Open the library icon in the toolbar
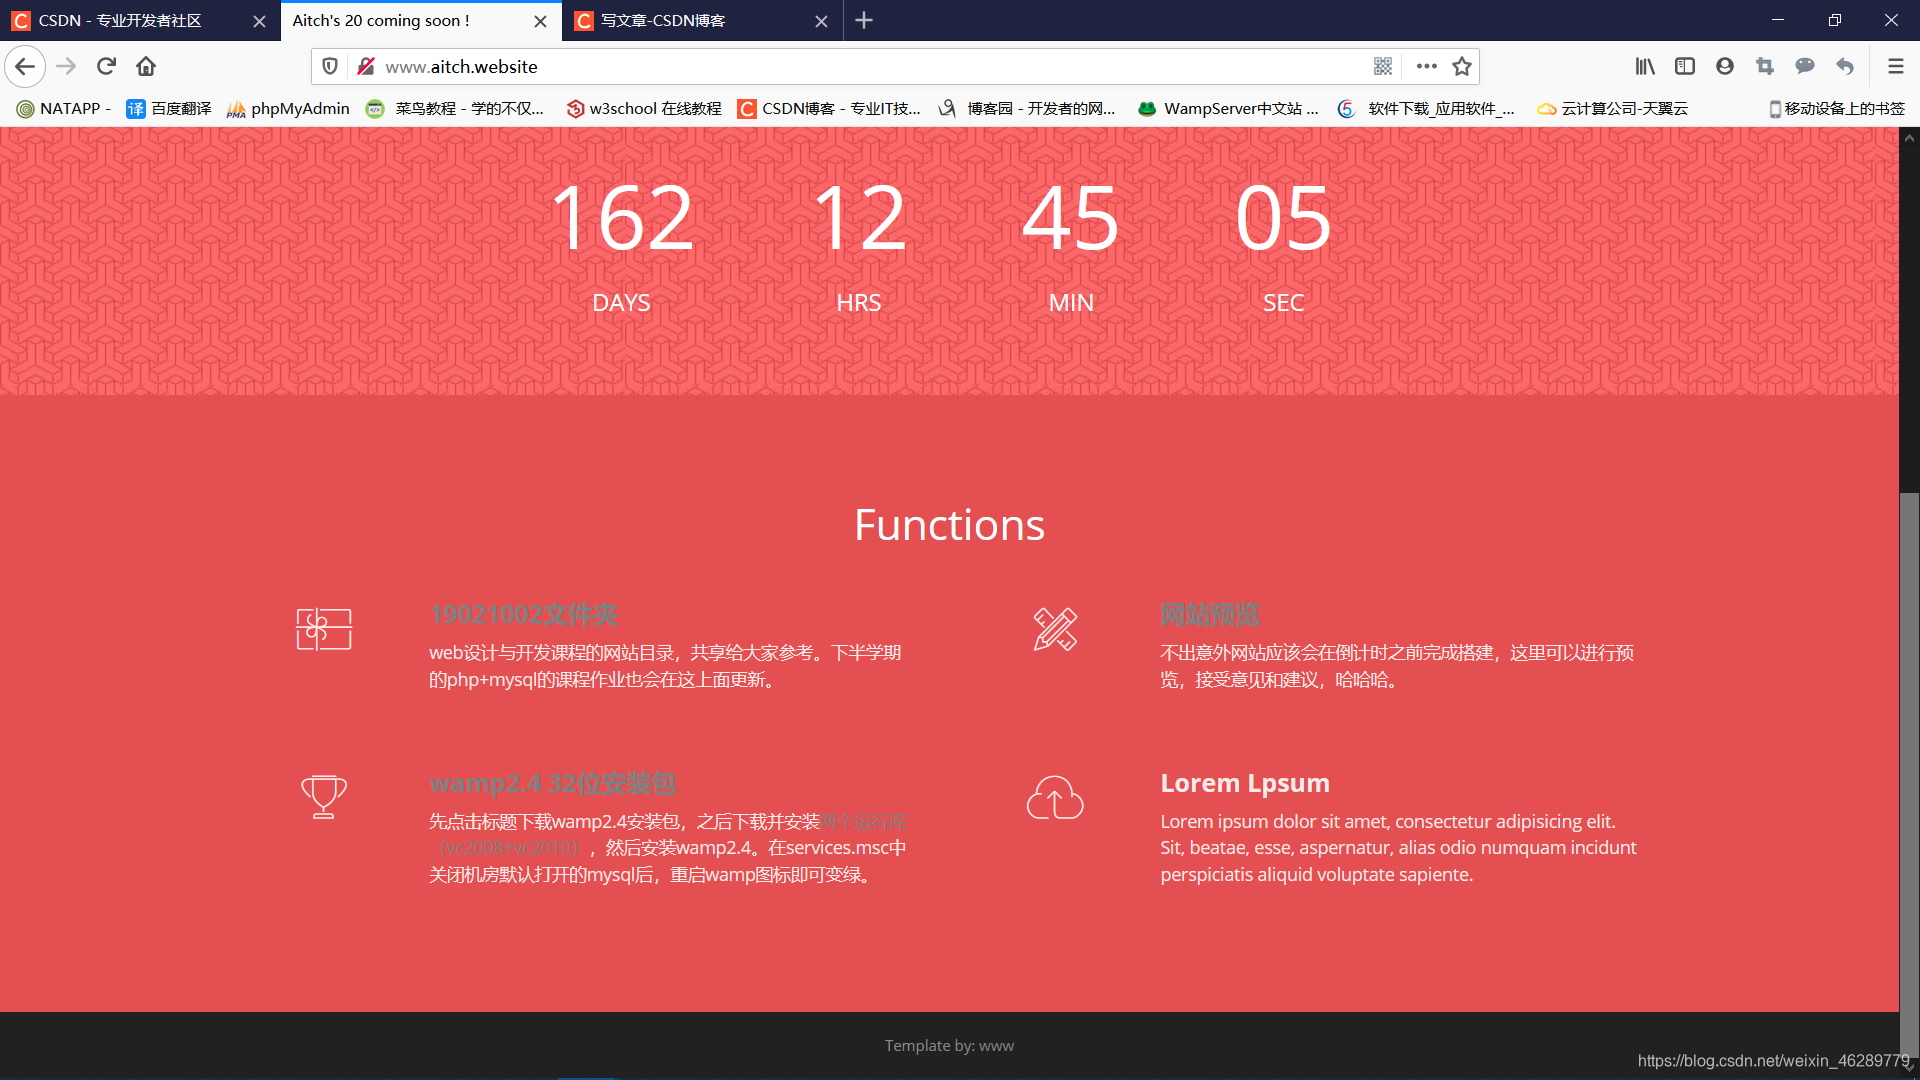Viewport: 1920px width, 1080px height. pyautogui.click(x=1645, y=66)
